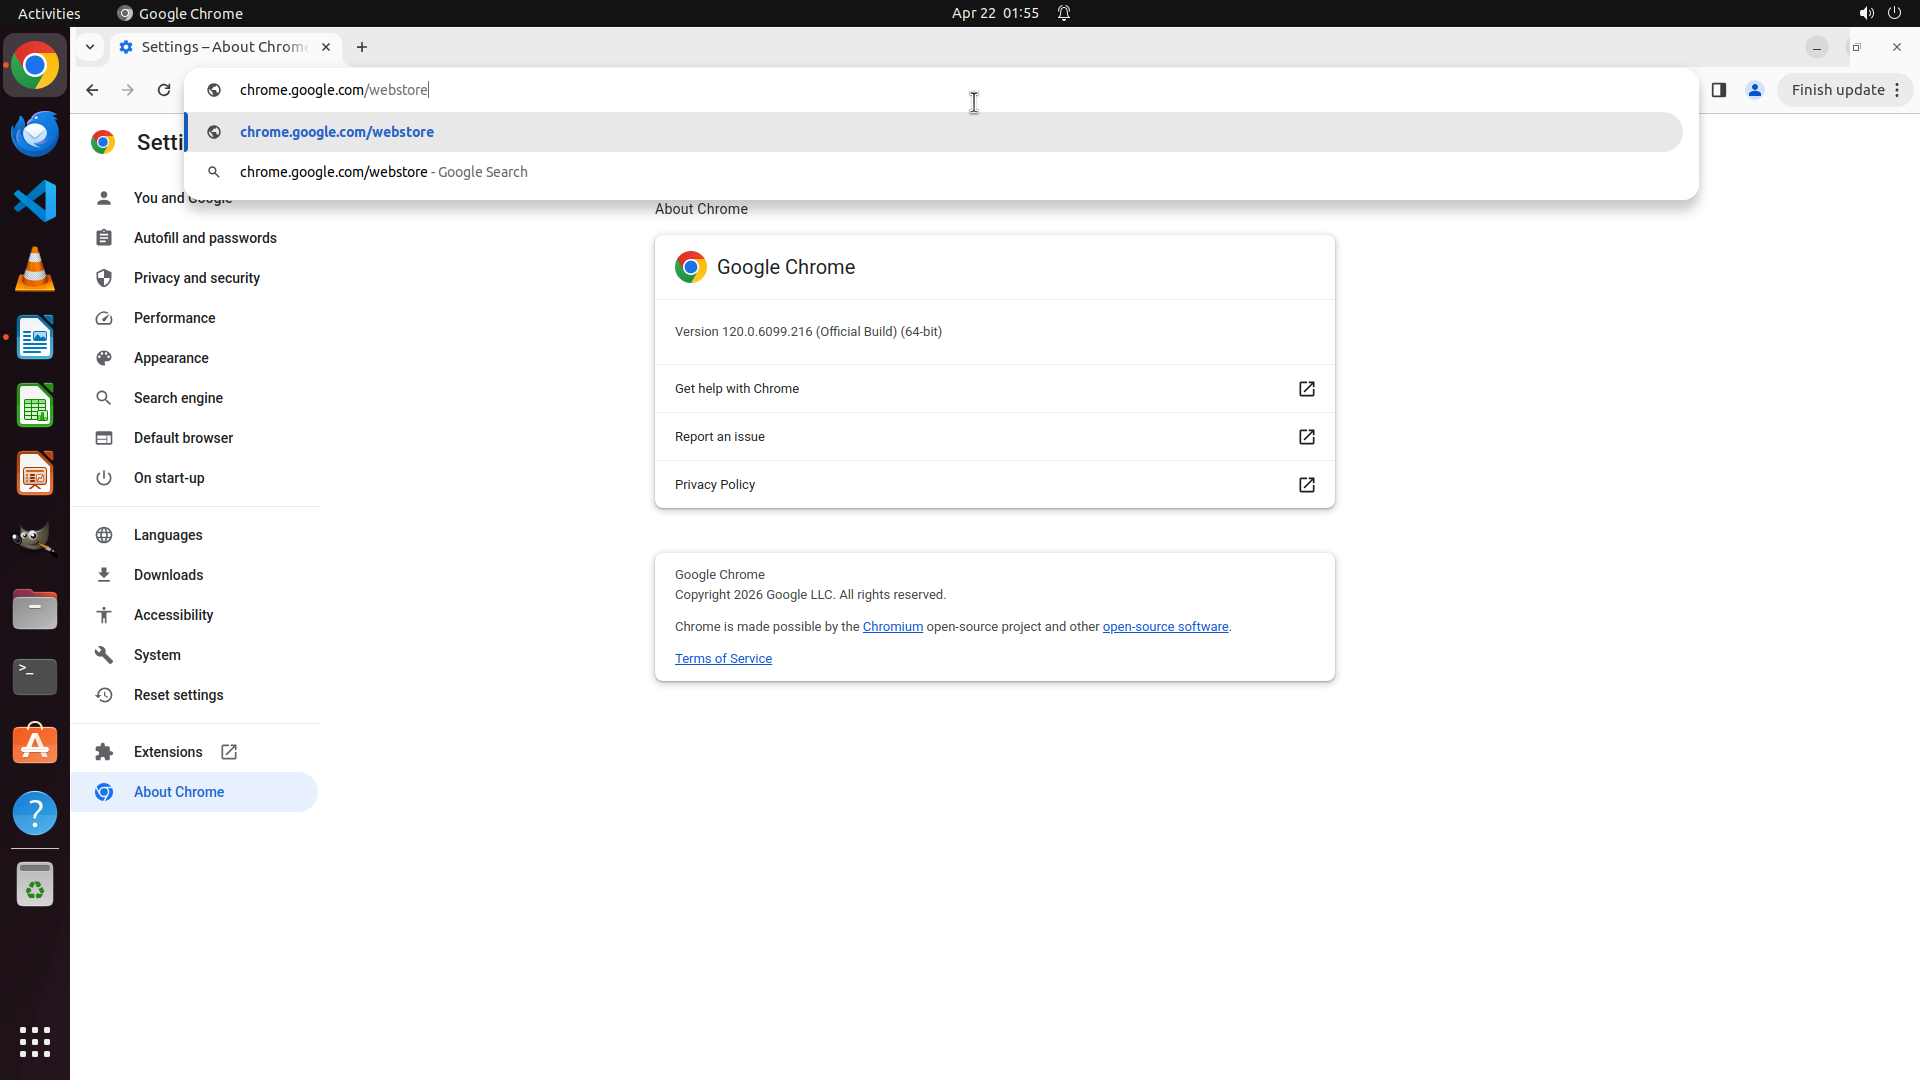Launch Visual Studio Code from the dock
The width and height of the screenshot is (1920, 1080).
[x=35, y=201]
